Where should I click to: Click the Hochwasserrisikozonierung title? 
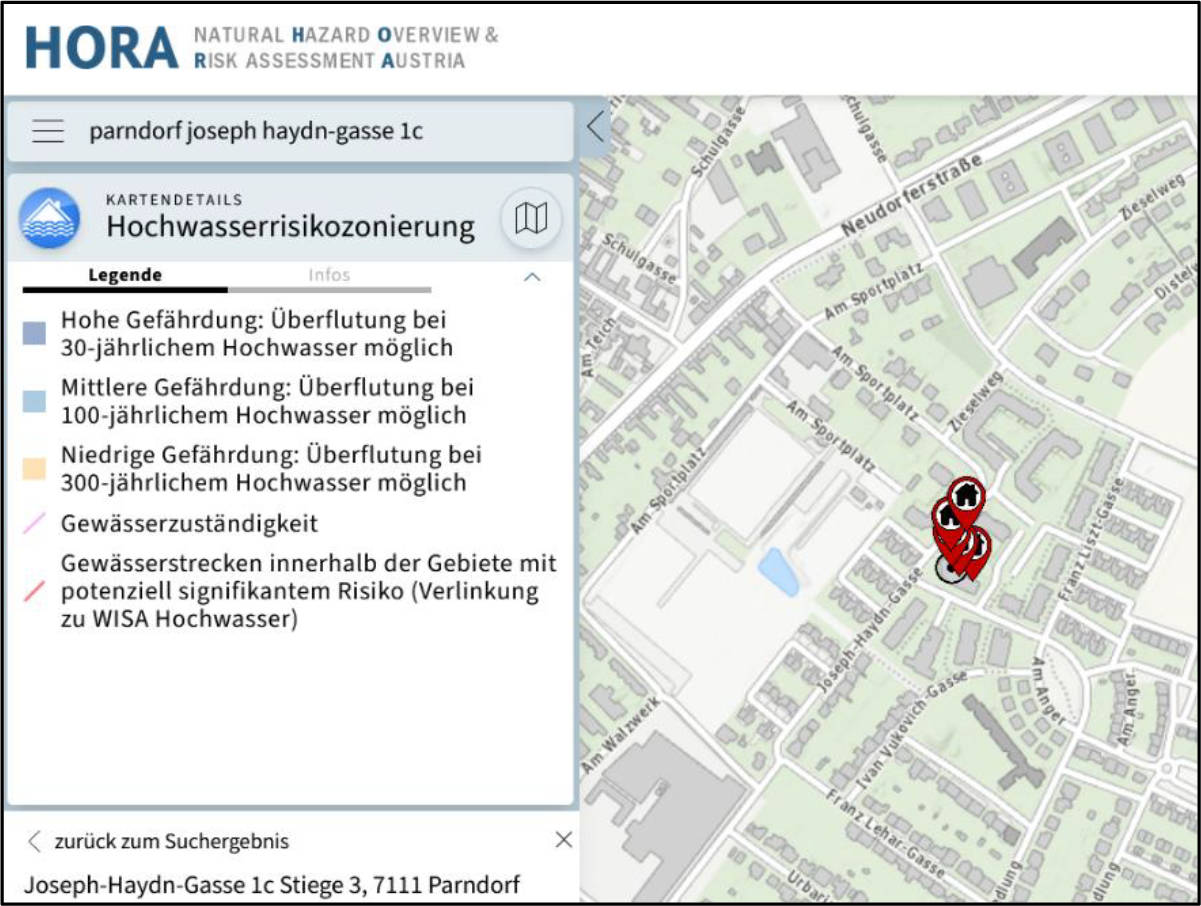[291, 227]
